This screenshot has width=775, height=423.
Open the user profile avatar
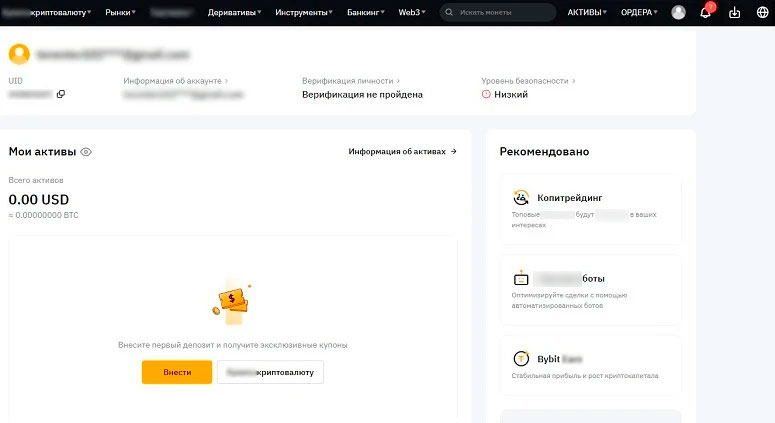point(679,13)
